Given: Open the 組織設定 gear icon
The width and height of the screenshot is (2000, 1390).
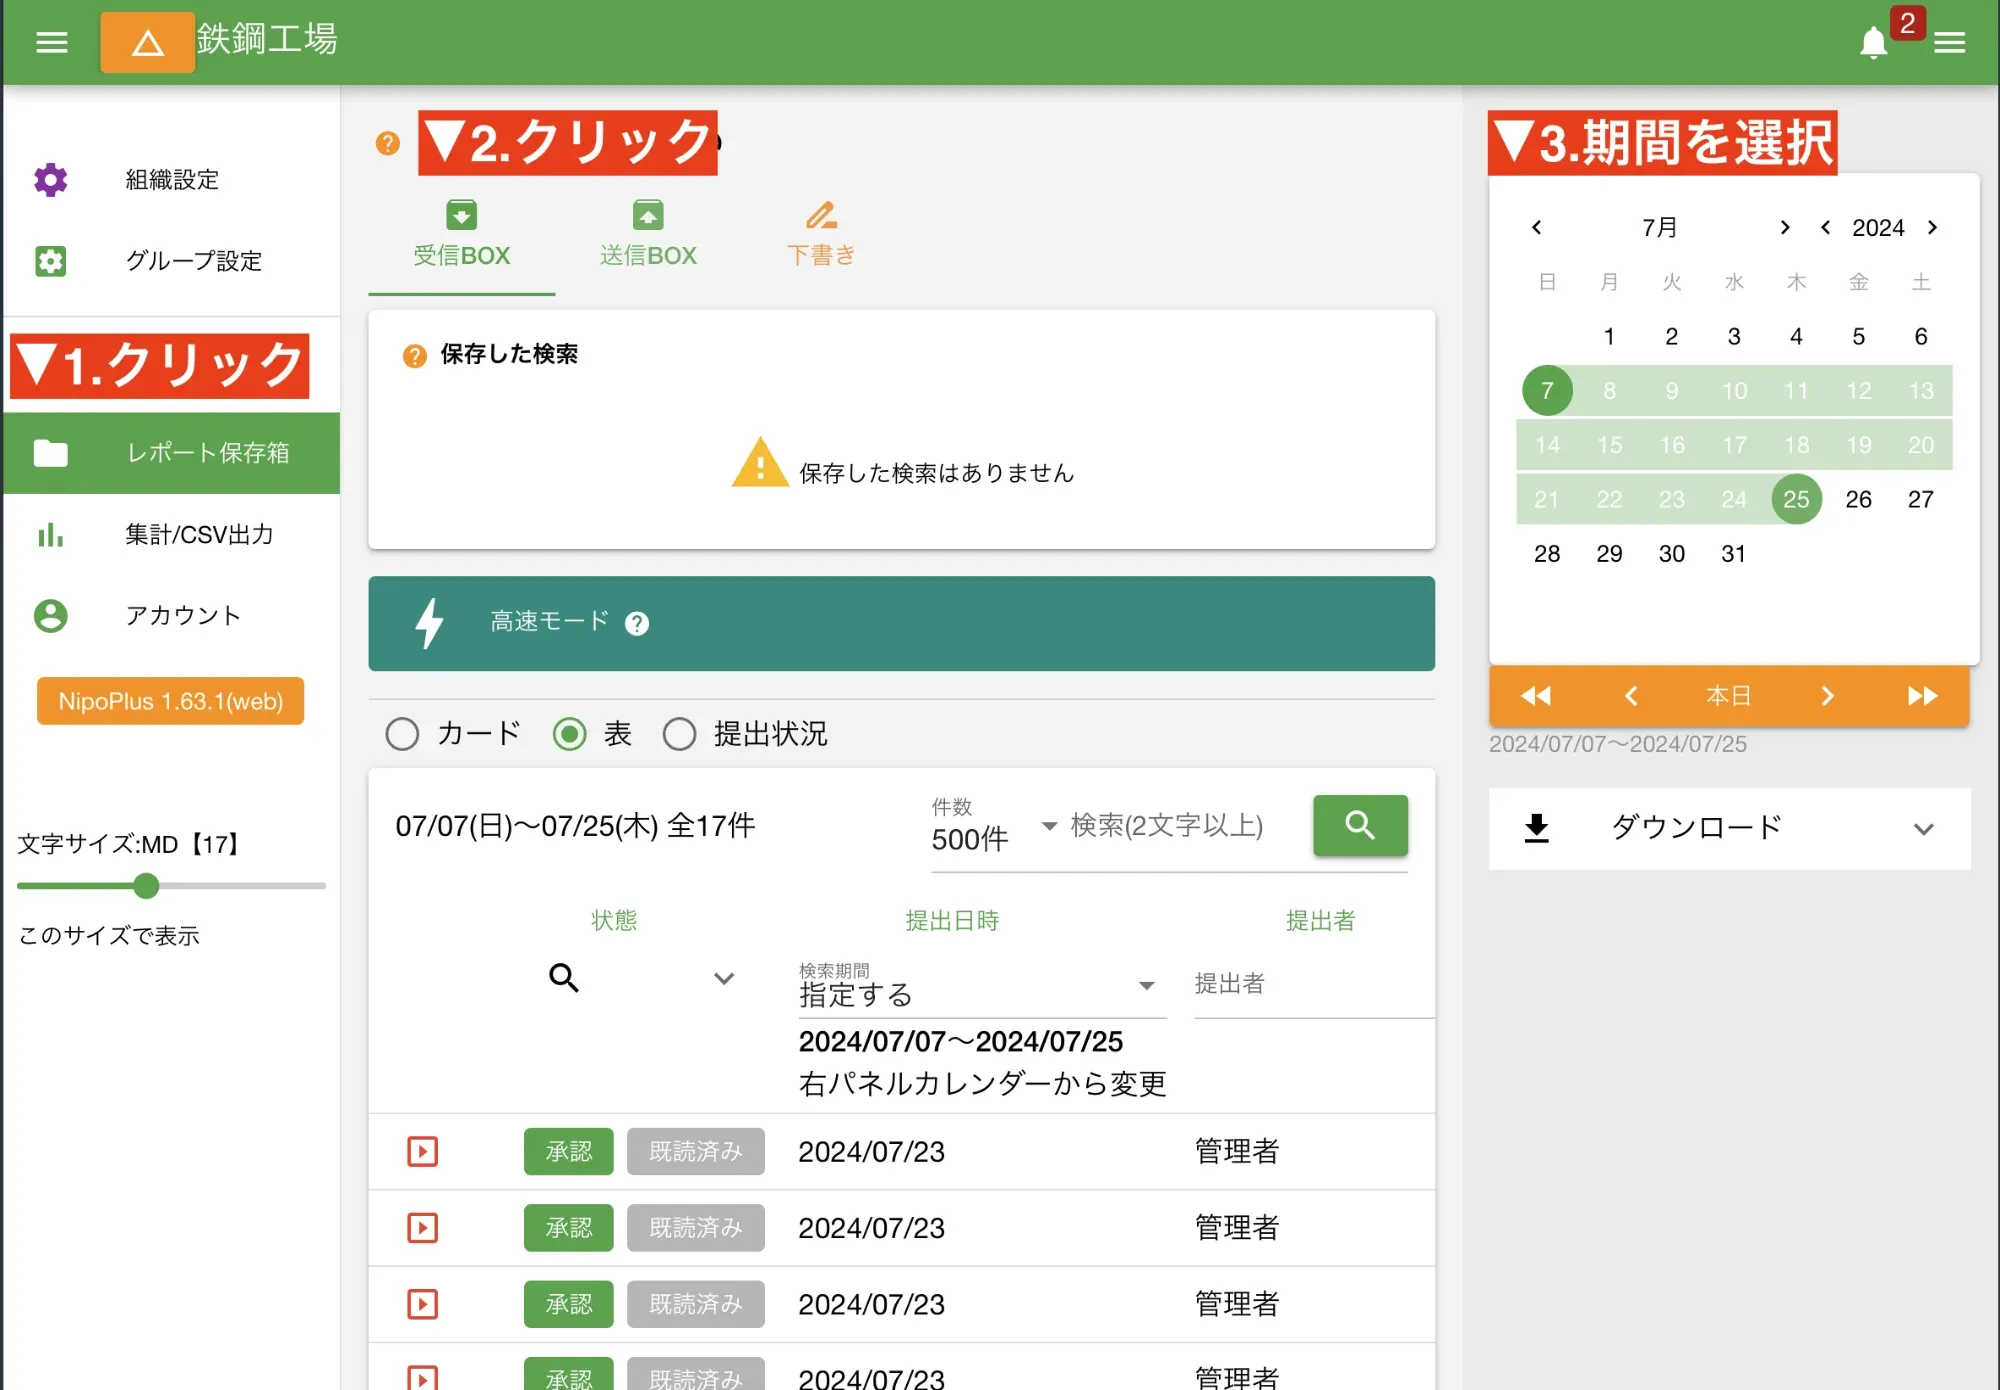Looking at the screenshot, I should point(50,180).
